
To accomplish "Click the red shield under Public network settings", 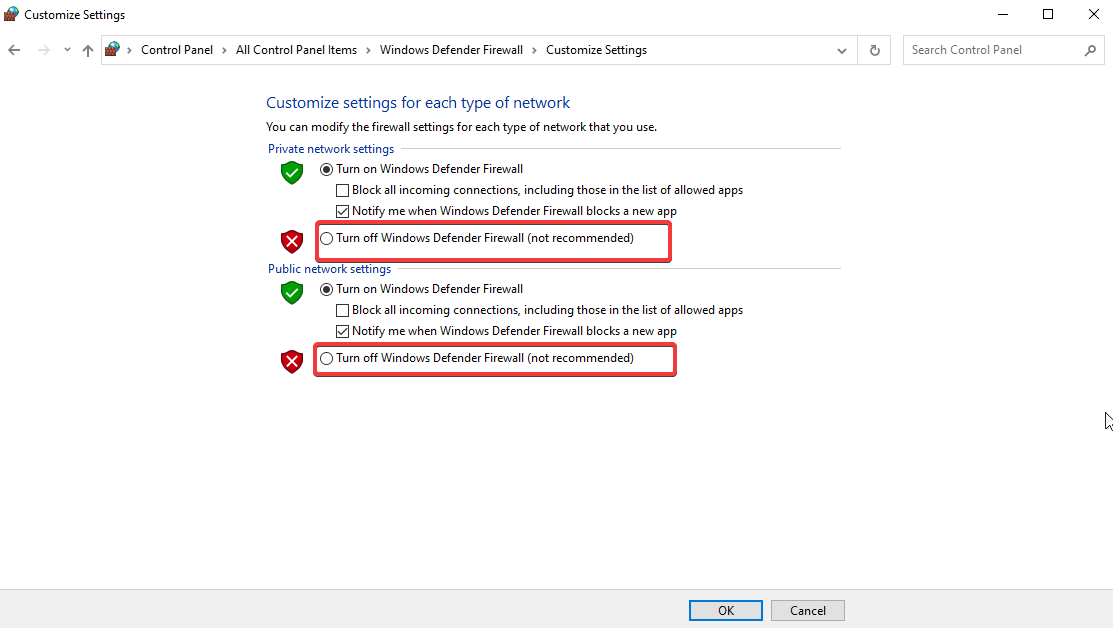I will (291, 361).
